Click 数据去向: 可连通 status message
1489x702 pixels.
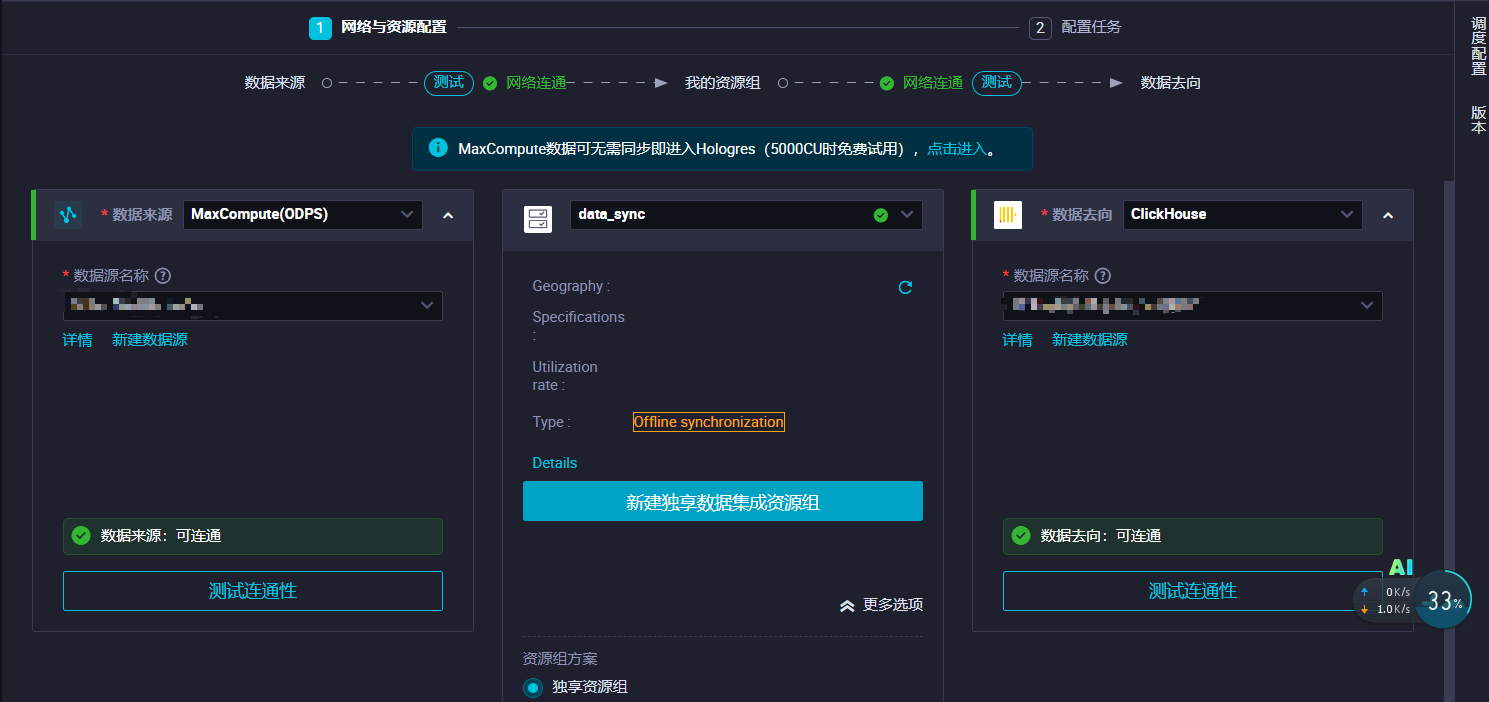[1193, 536]
